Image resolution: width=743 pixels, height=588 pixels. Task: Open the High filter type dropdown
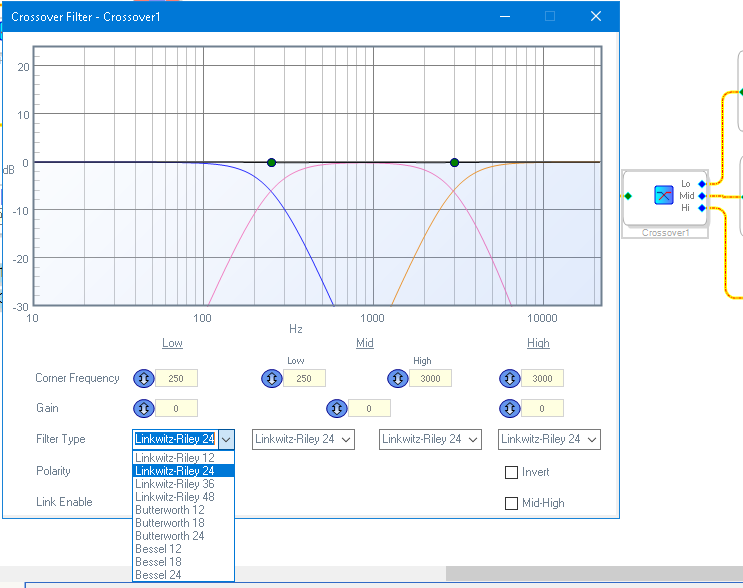click(549, 439)
